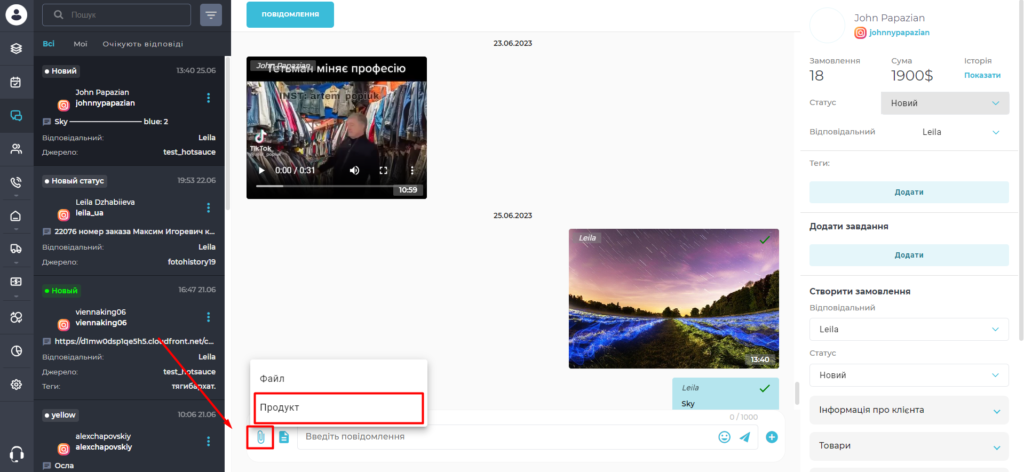
Task: Click the chat list scrollbar
Action: [x=227, y=131]
